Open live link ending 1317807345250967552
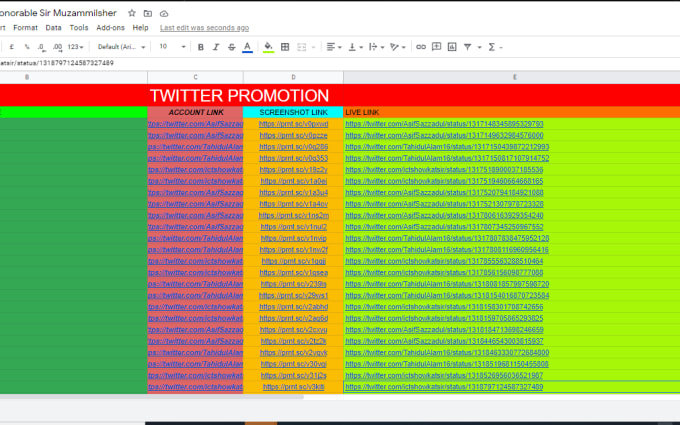 point(444,227)
